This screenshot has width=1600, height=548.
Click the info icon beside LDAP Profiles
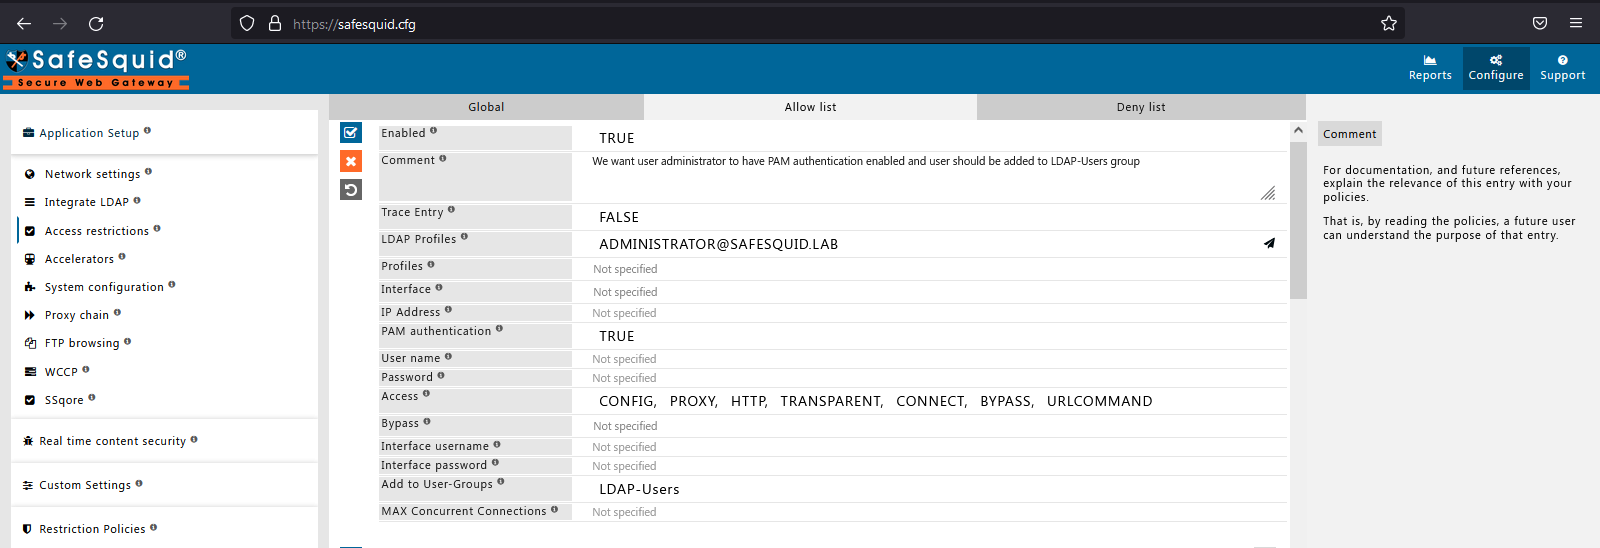pyautogui.click(x=464, y=237)
